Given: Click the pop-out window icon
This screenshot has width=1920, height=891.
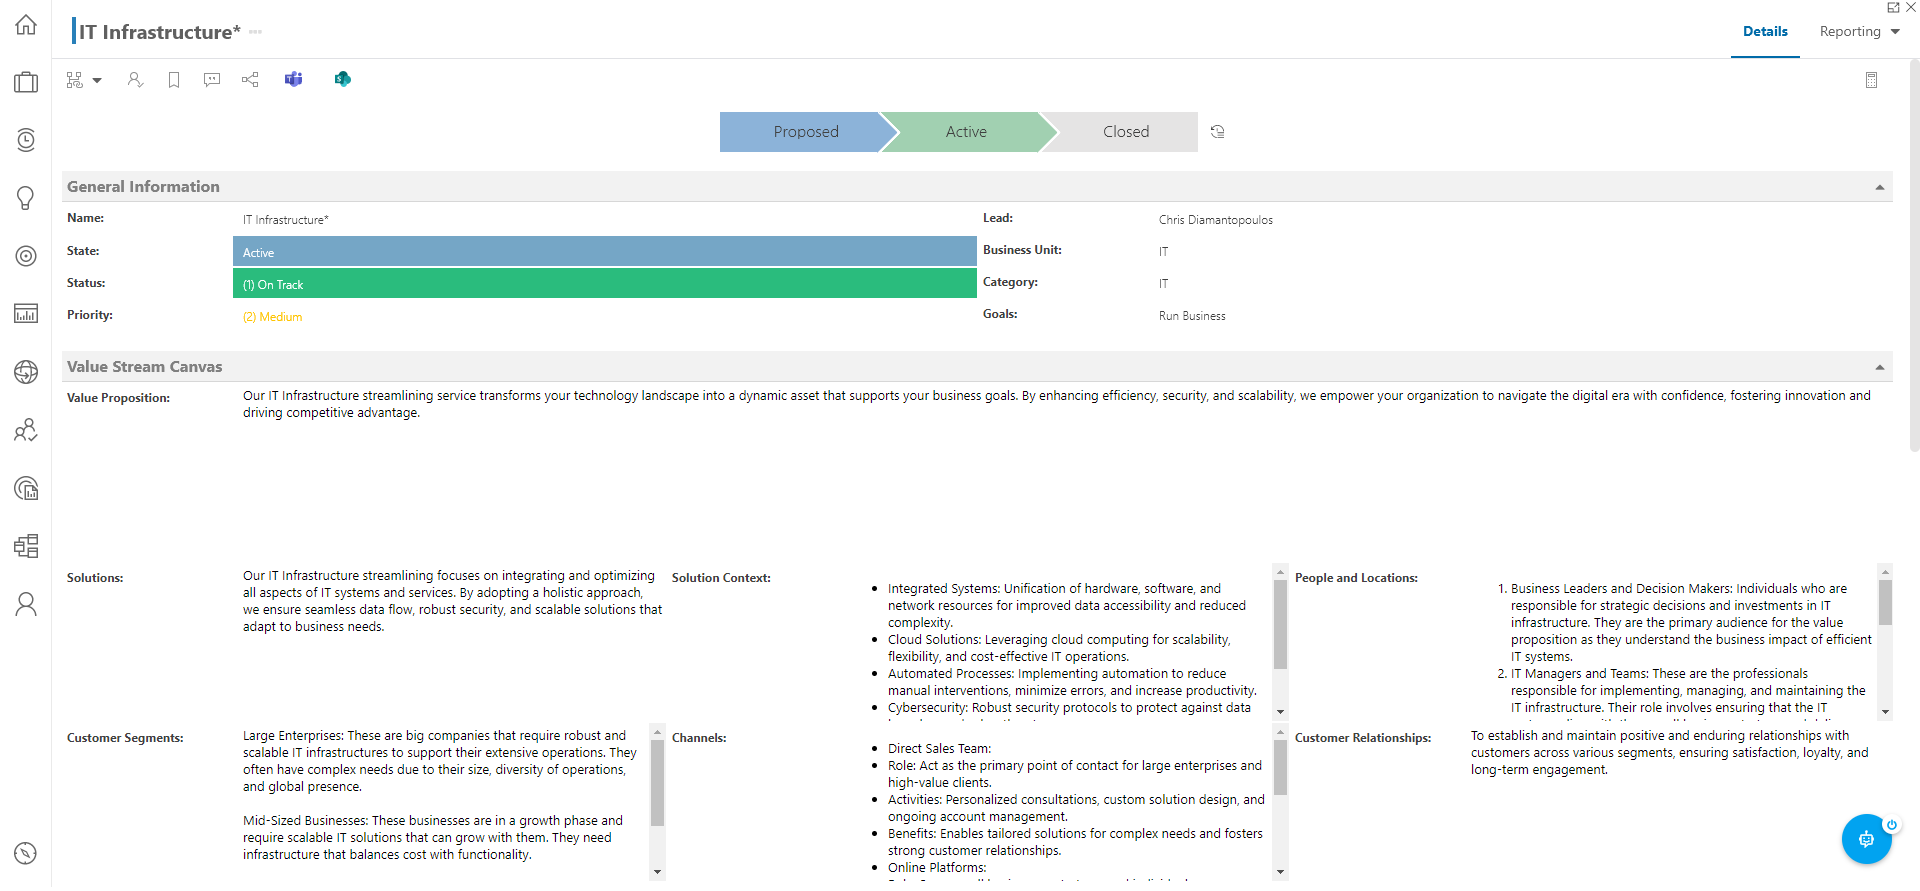Looking at the screenshot, I should (1893, 7).
